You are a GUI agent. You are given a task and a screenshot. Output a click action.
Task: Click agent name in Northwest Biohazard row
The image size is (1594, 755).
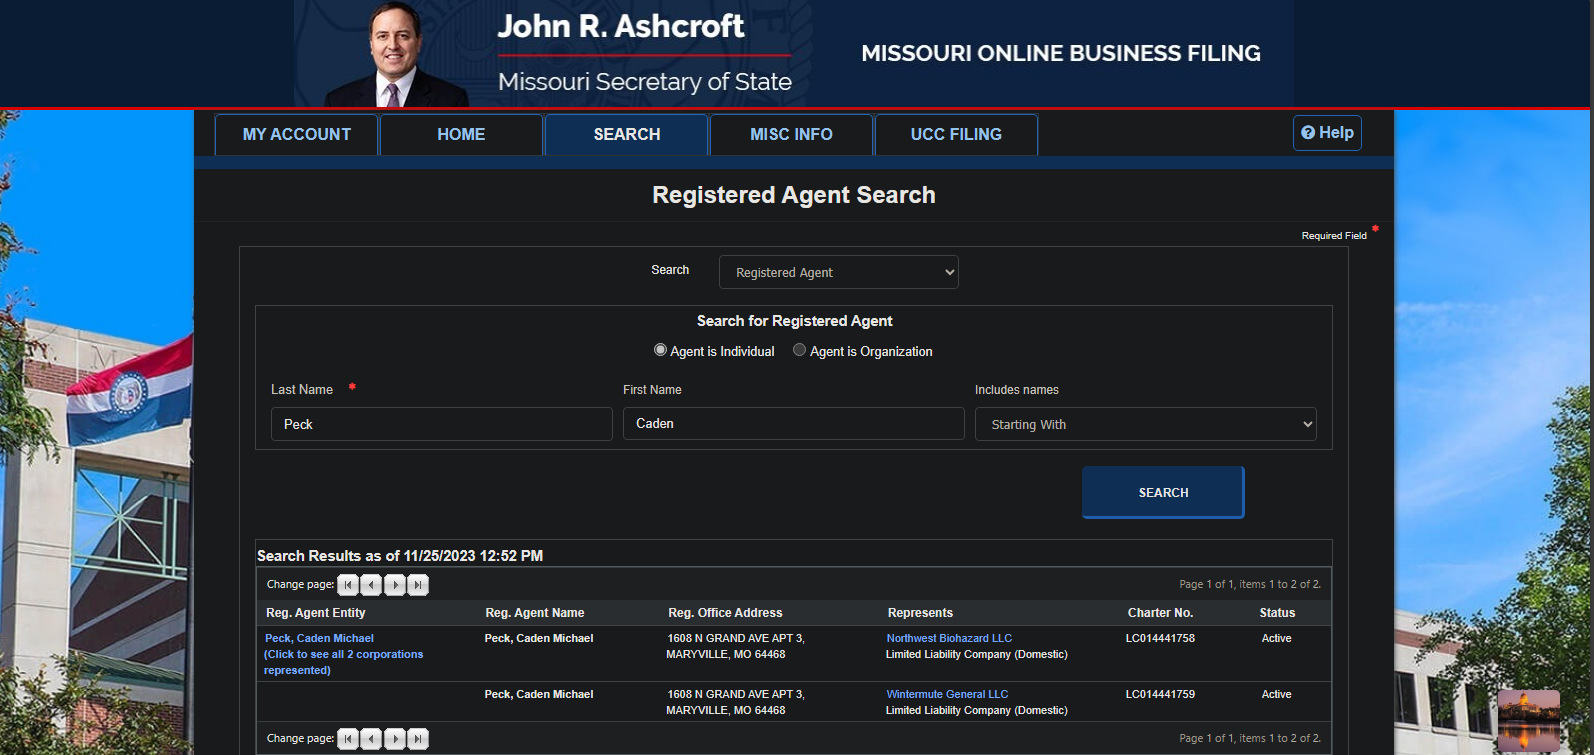[539, 638]
